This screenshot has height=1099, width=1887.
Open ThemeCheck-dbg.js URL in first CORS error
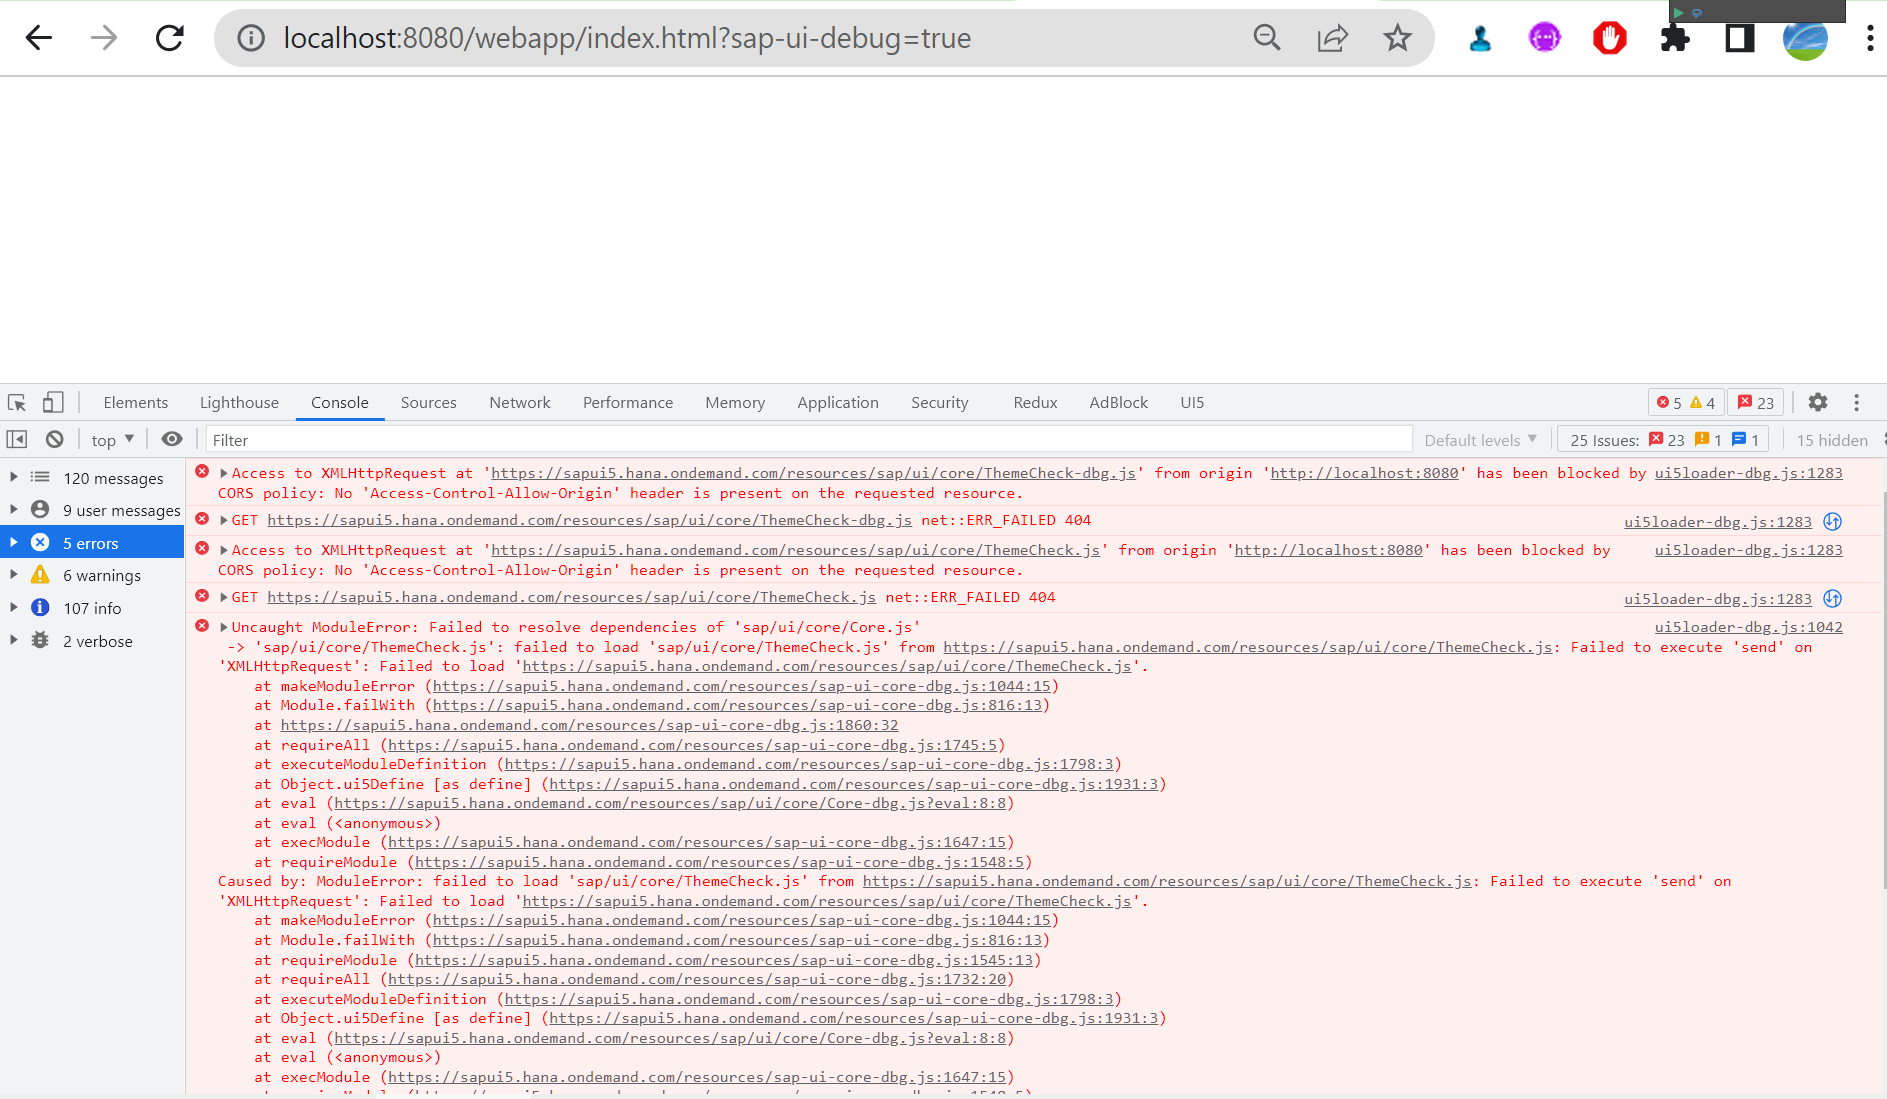814,473
